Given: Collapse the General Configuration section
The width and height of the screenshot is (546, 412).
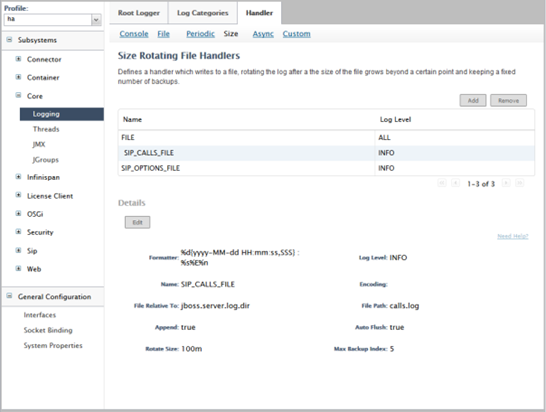Looking at the screenshot, I should 9,296.
